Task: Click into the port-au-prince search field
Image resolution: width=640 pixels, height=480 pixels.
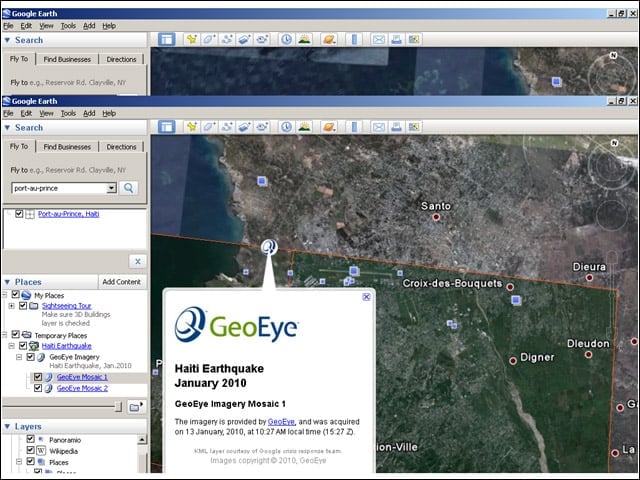Action: pos(60,188)
